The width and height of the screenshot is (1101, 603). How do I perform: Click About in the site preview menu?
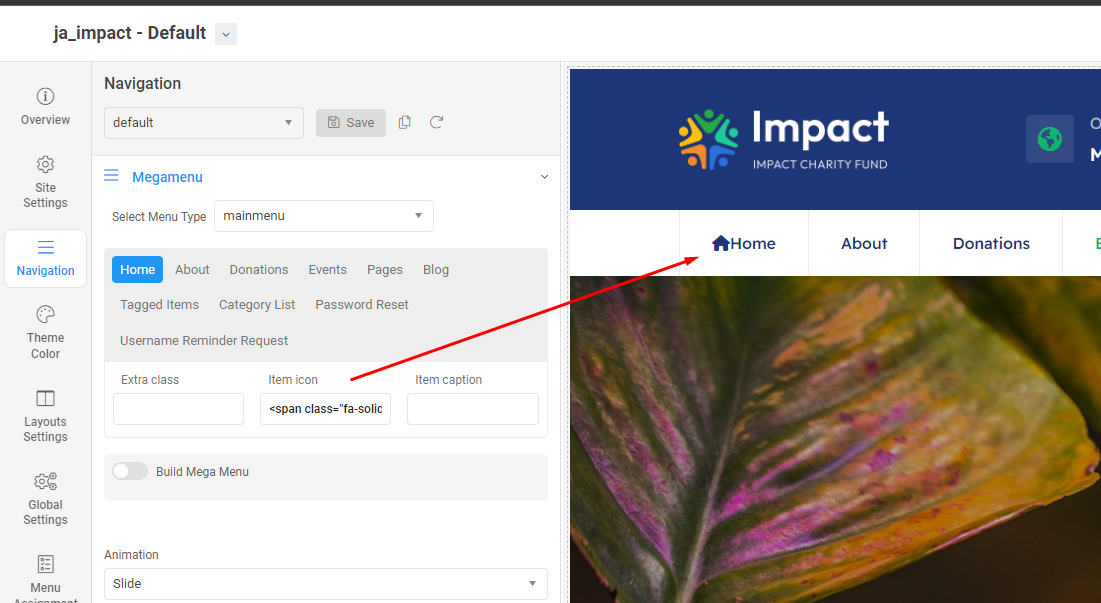pos(864,244)
